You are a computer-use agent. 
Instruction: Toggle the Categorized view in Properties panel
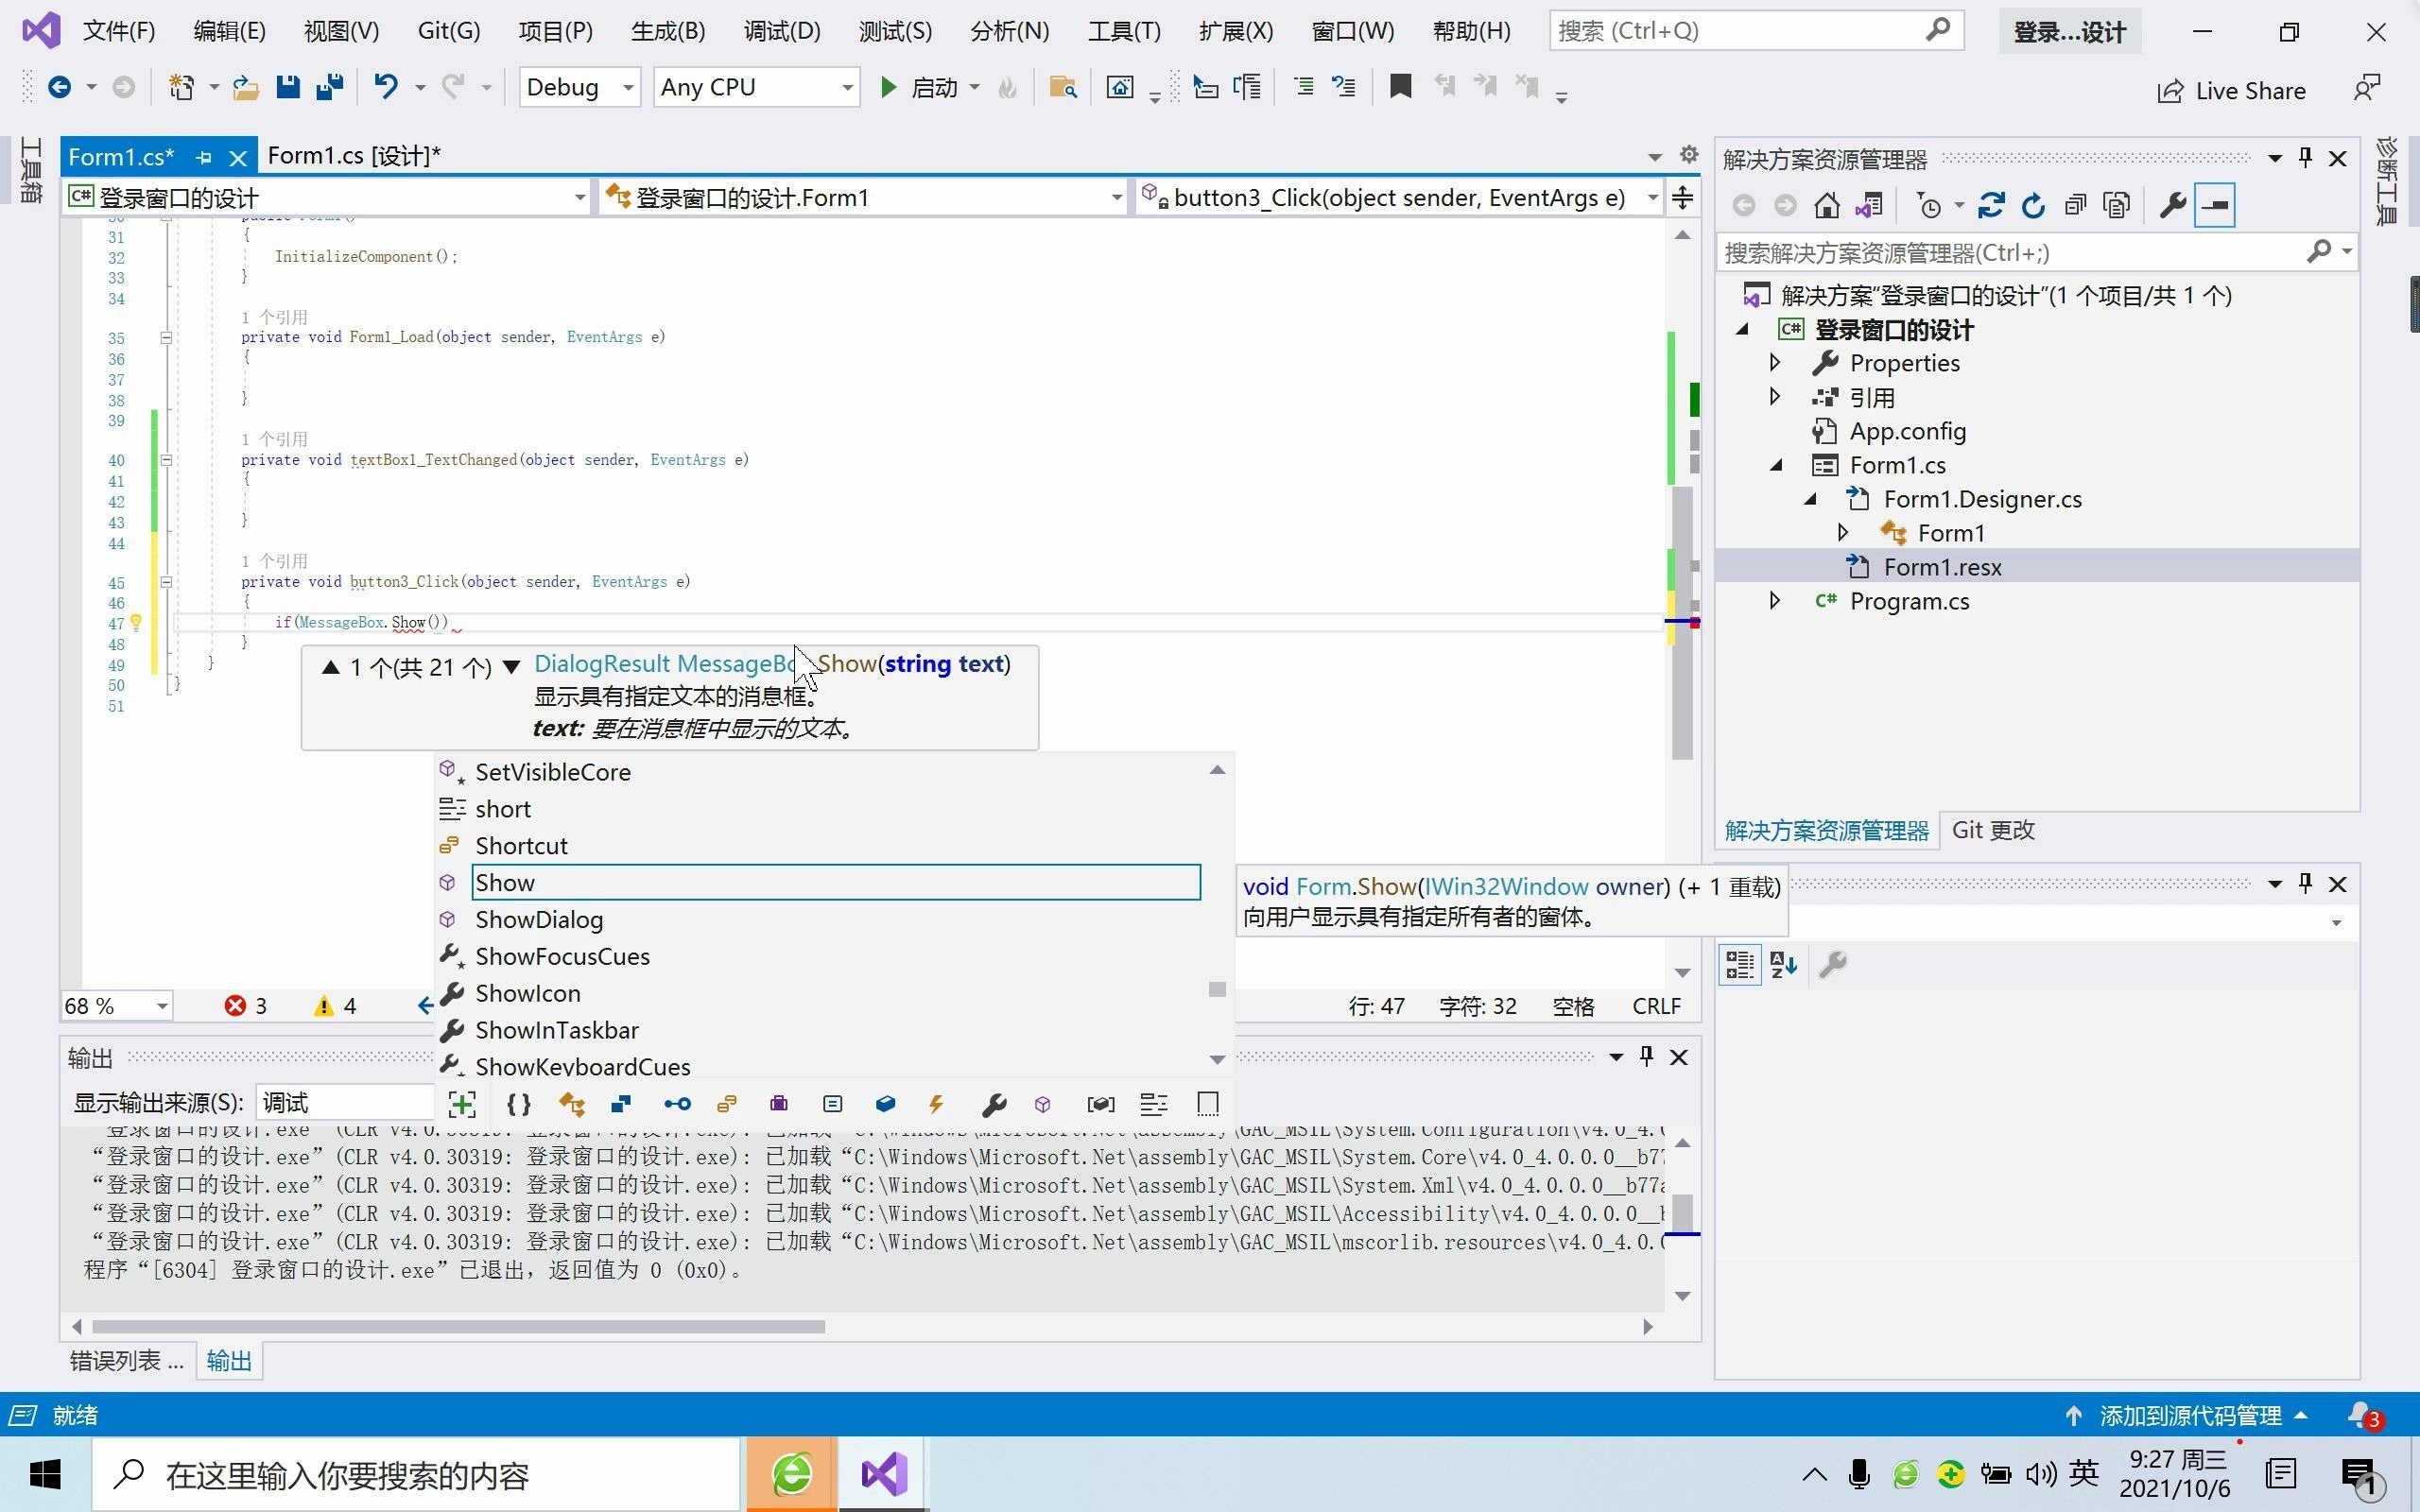pos(1740,965)
